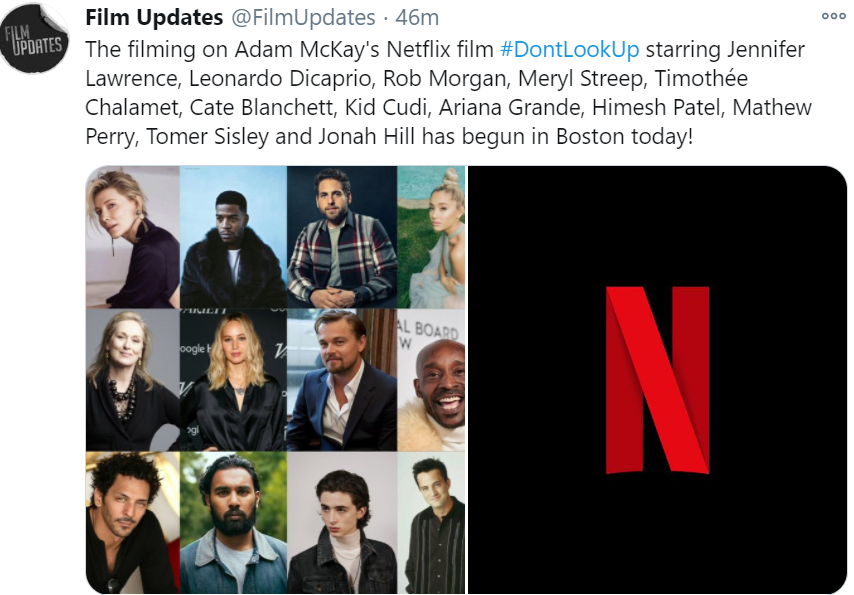854x595 pixels.
Task: Open the @FilmUpdates handle link
Action: pos(303,17)
